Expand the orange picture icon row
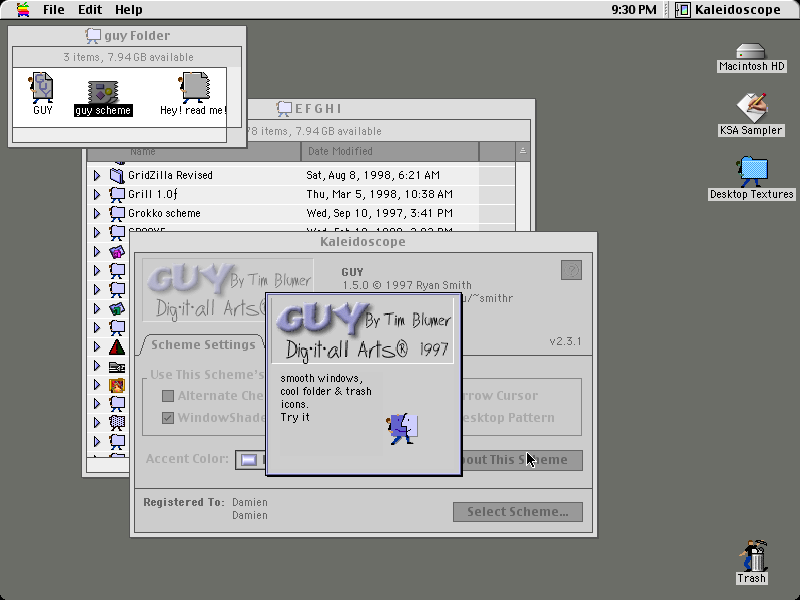The image size is (800, 600). tap(96, 385)
